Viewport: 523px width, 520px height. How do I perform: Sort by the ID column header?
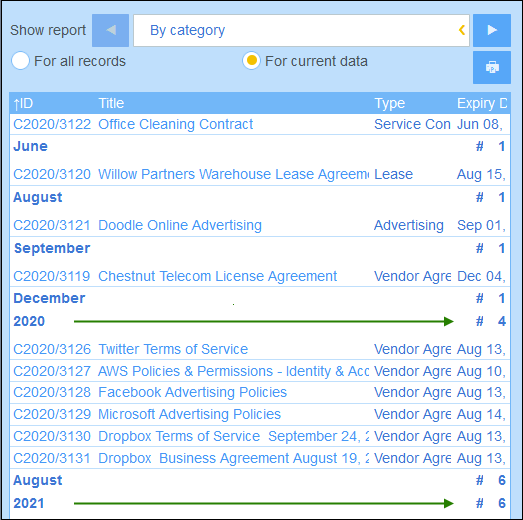(23, 103)
